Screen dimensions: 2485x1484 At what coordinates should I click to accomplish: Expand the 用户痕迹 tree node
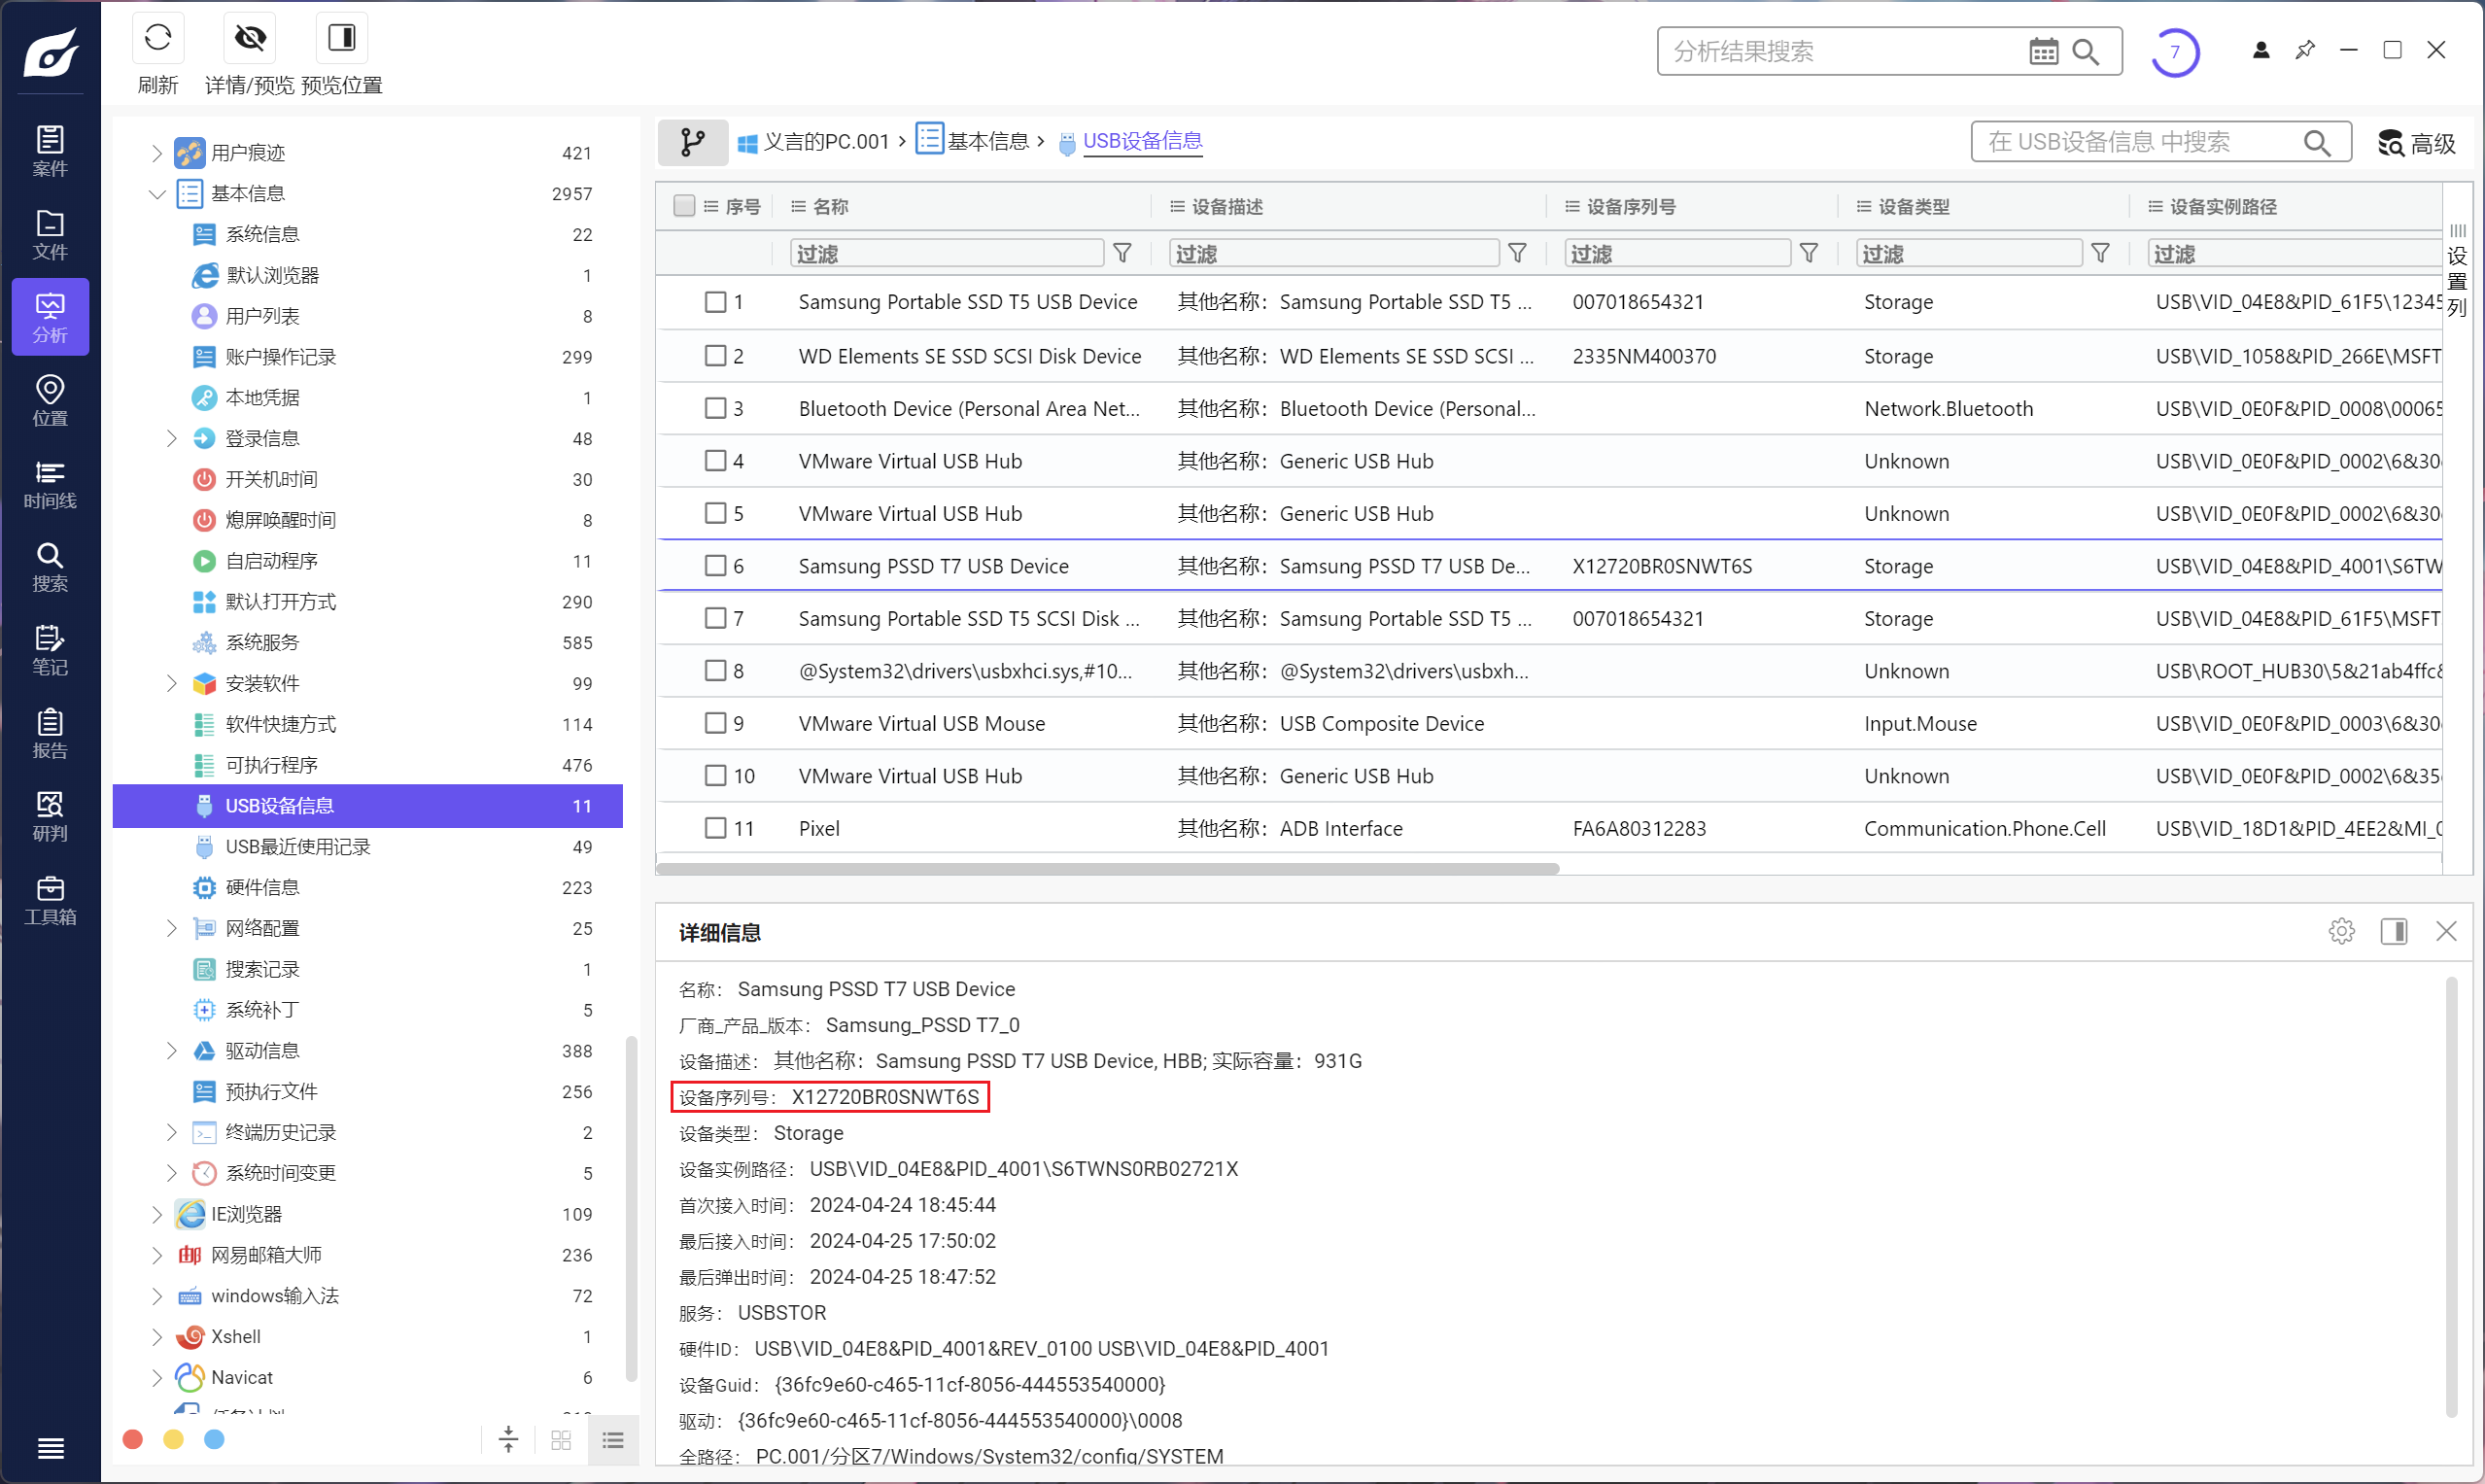(156, 153)
